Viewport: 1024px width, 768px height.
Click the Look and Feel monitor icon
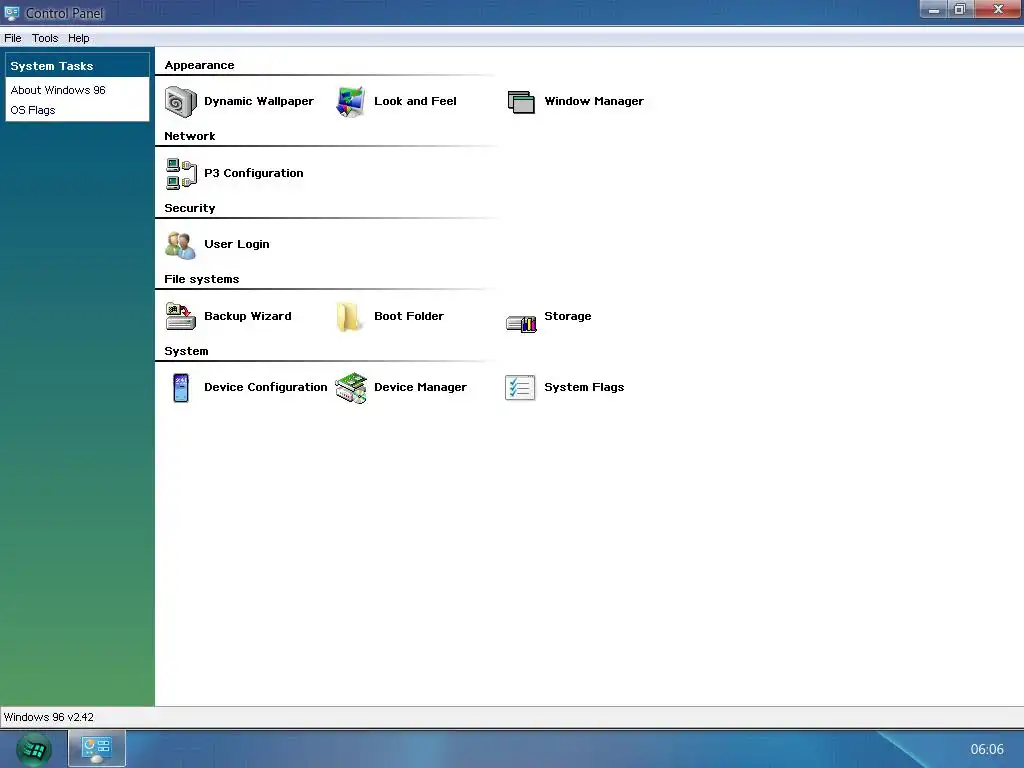[x=351, y=102]
